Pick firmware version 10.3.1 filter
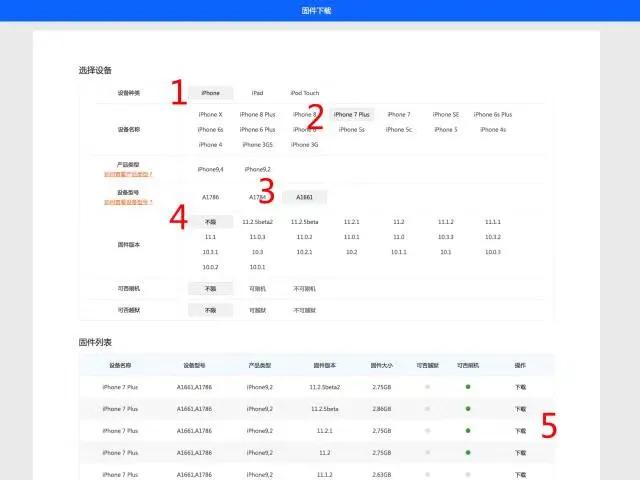The width and height of the screenshot is (640, 480). point(210,252)
